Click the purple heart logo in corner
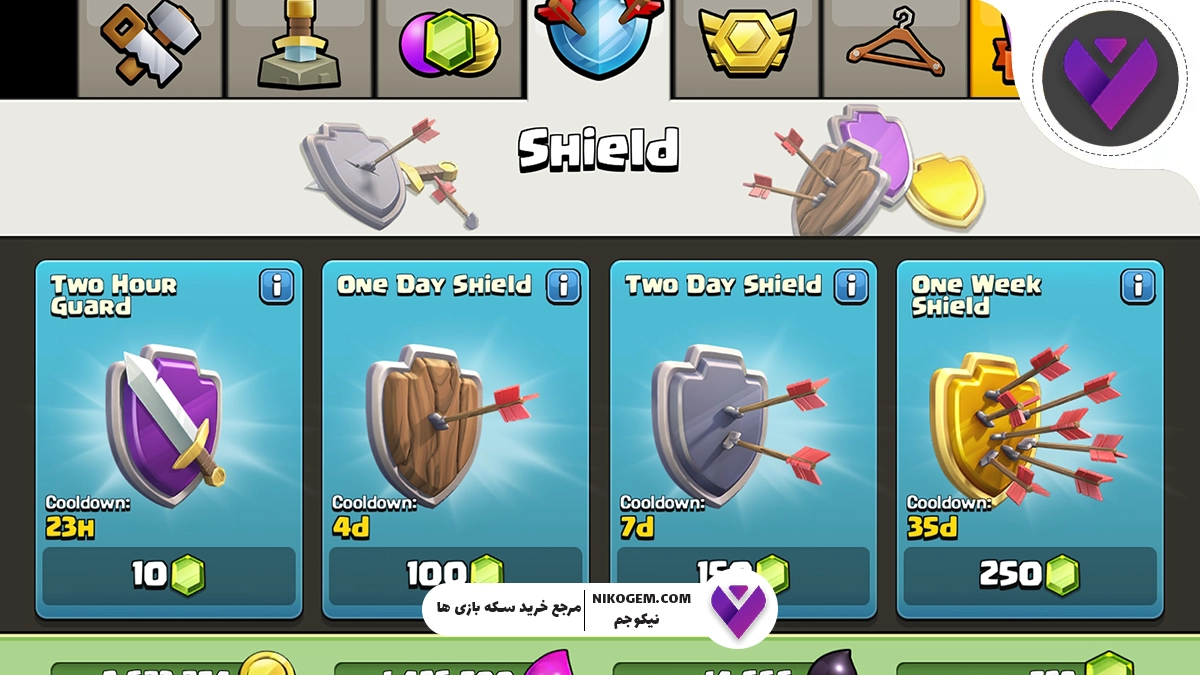Screen dimensions: 1200x675 pyautogui.click(x=1110, y=78)
